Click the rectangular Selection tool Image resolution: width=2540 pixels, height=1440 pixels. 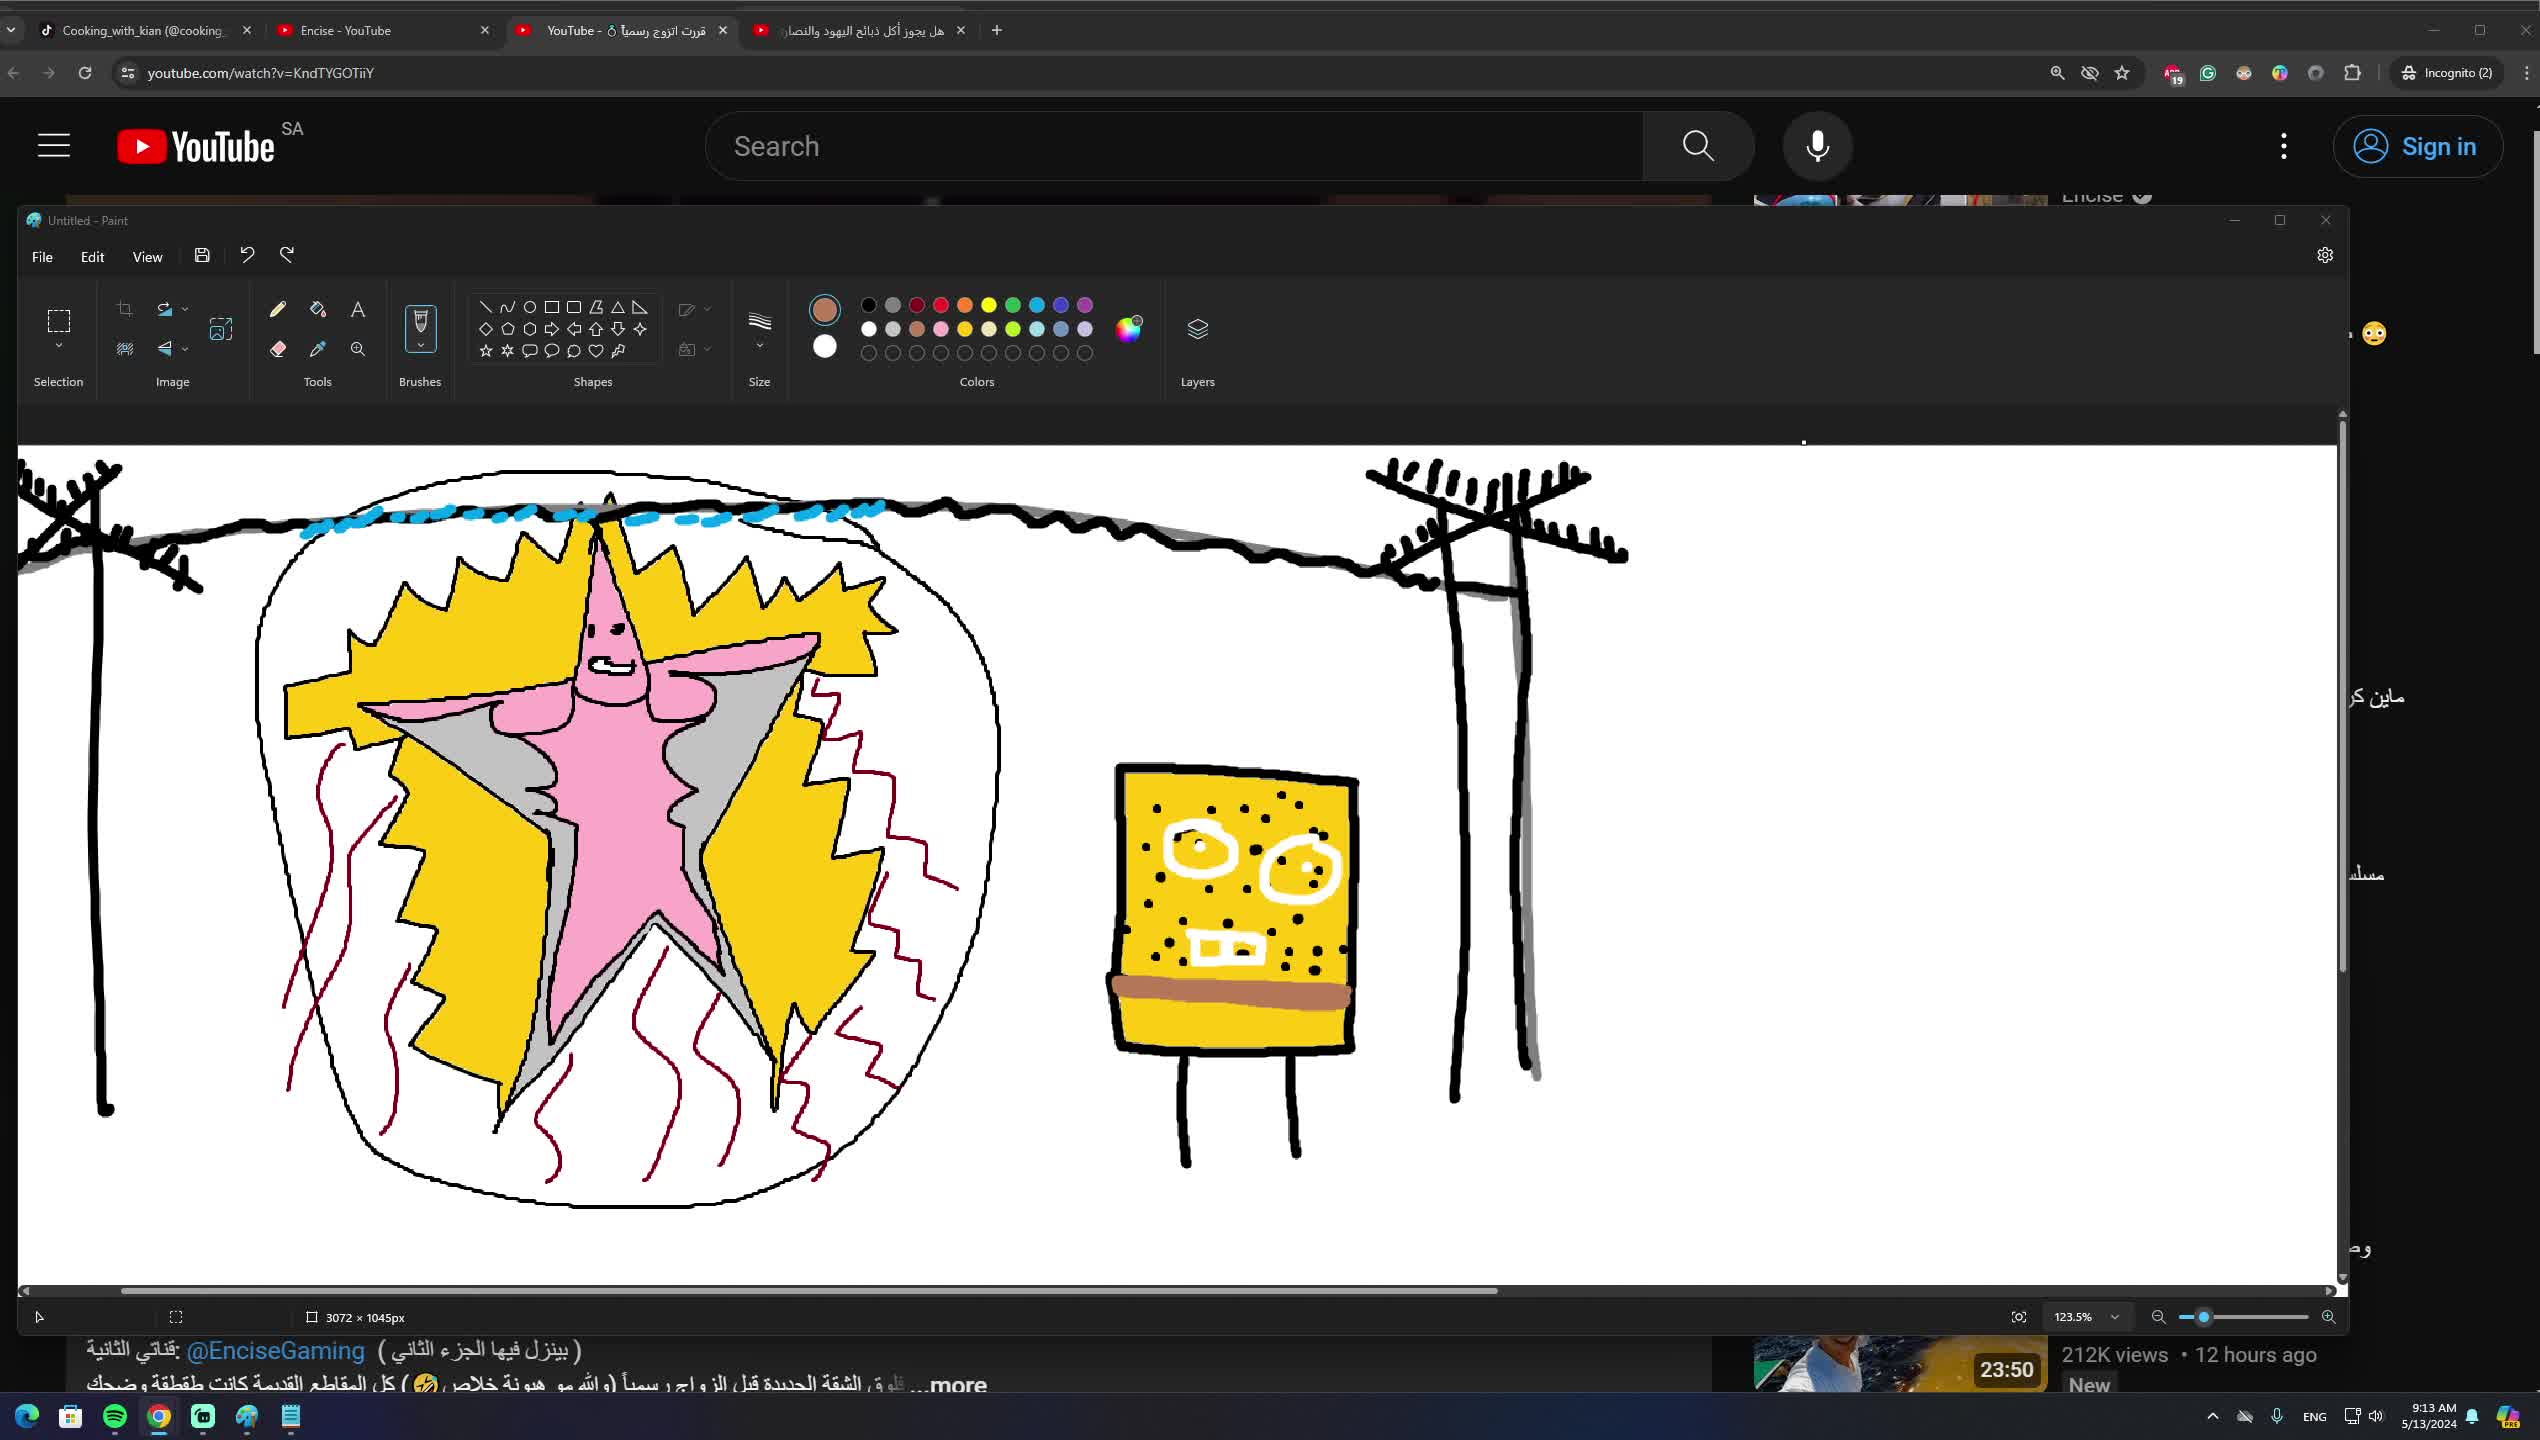point(59,321)
